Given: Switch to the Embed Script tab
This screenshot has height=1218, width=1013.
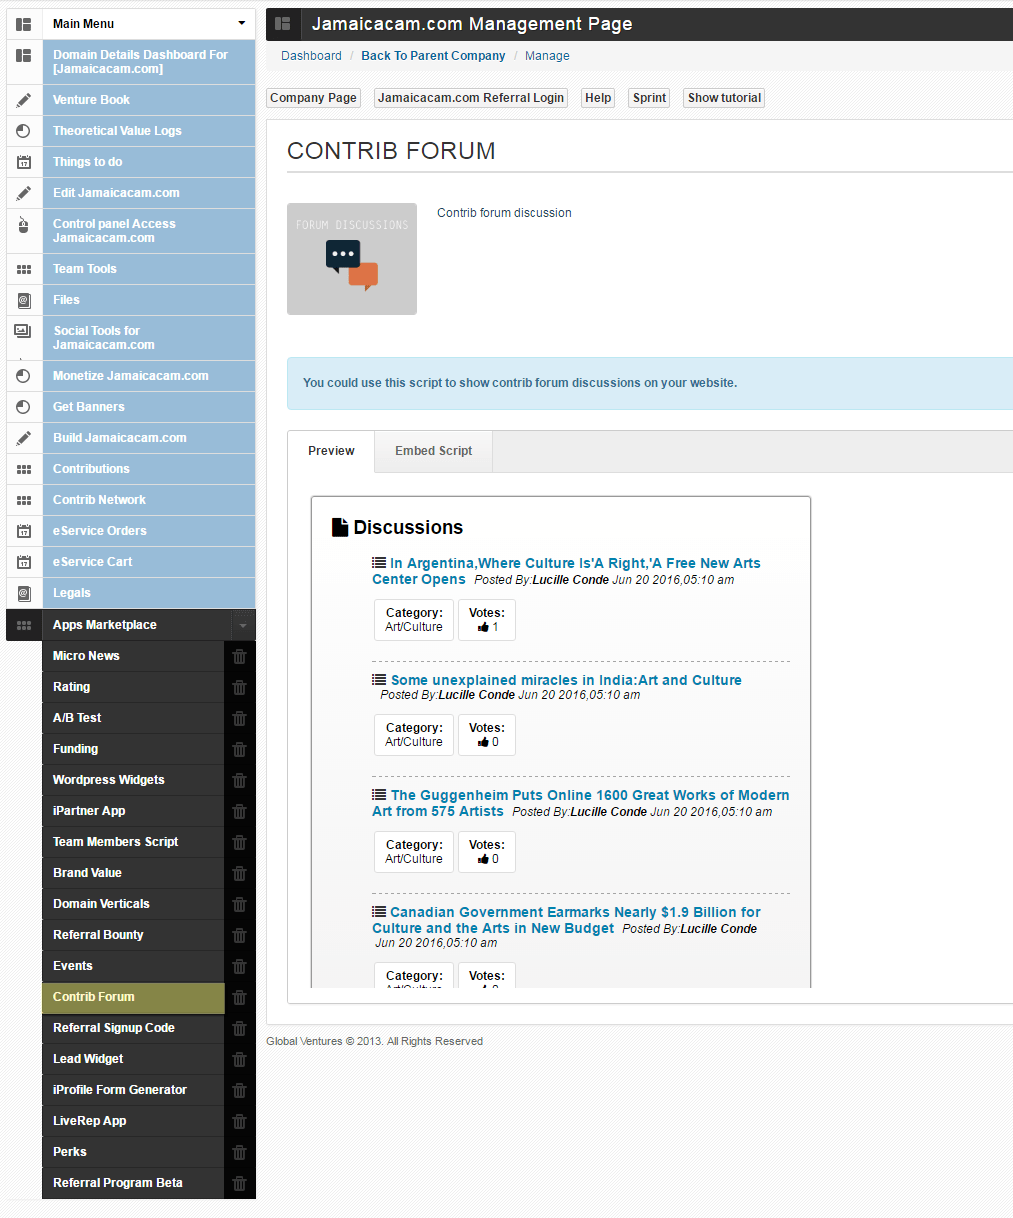Looking at the screenshot, I should click(x=434, y=451).
